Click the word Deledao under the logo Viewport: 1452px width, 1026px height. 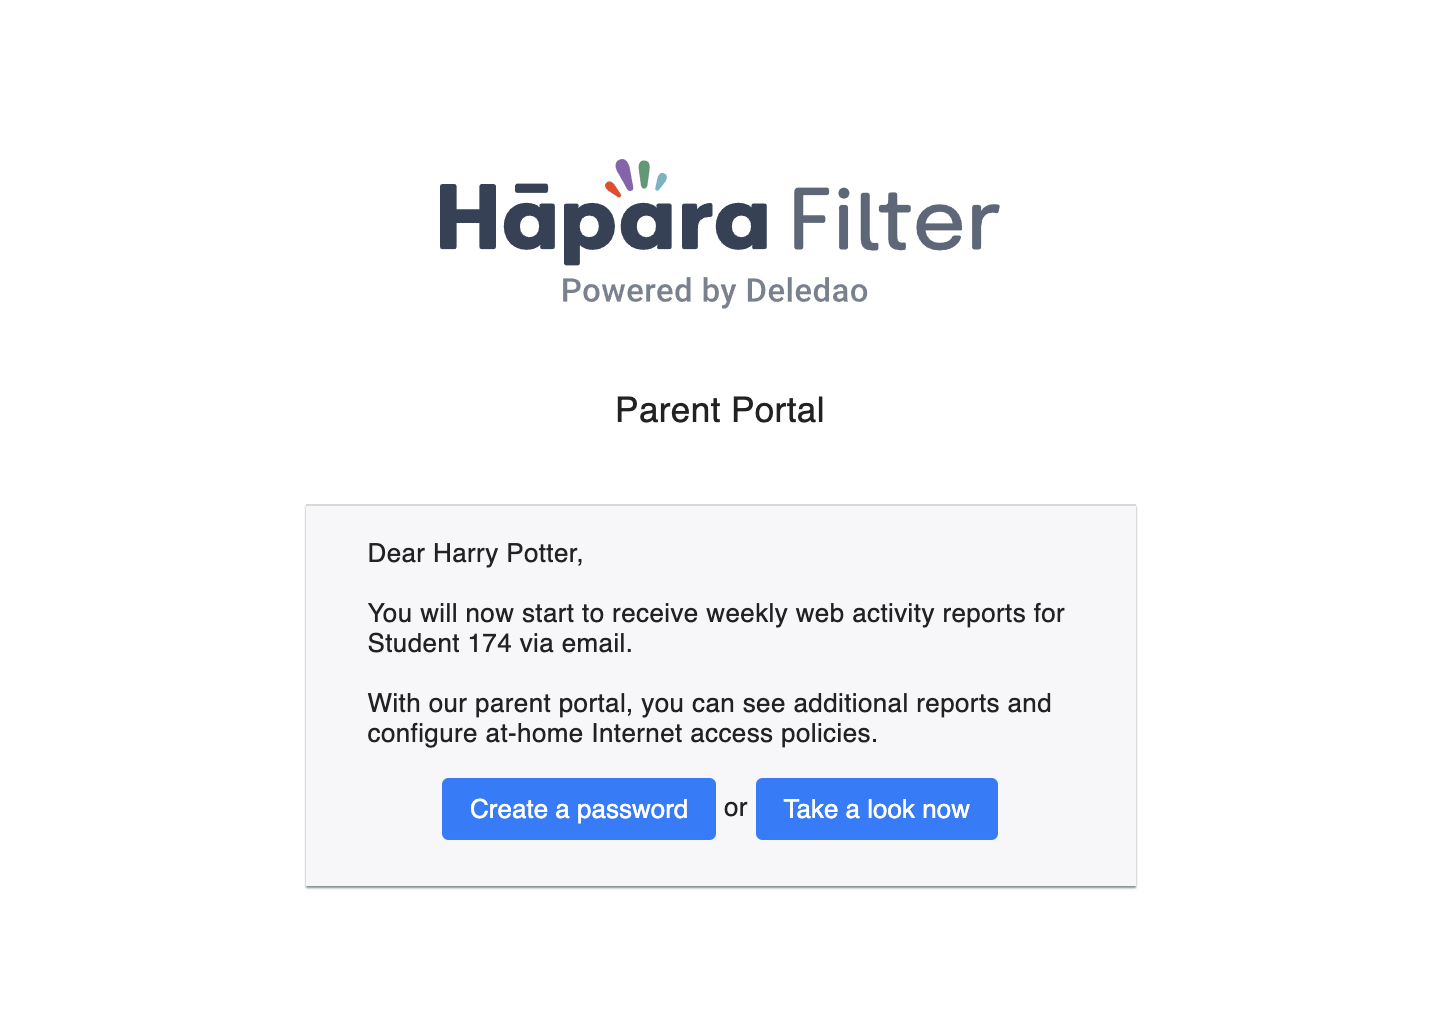coord(807,291)
